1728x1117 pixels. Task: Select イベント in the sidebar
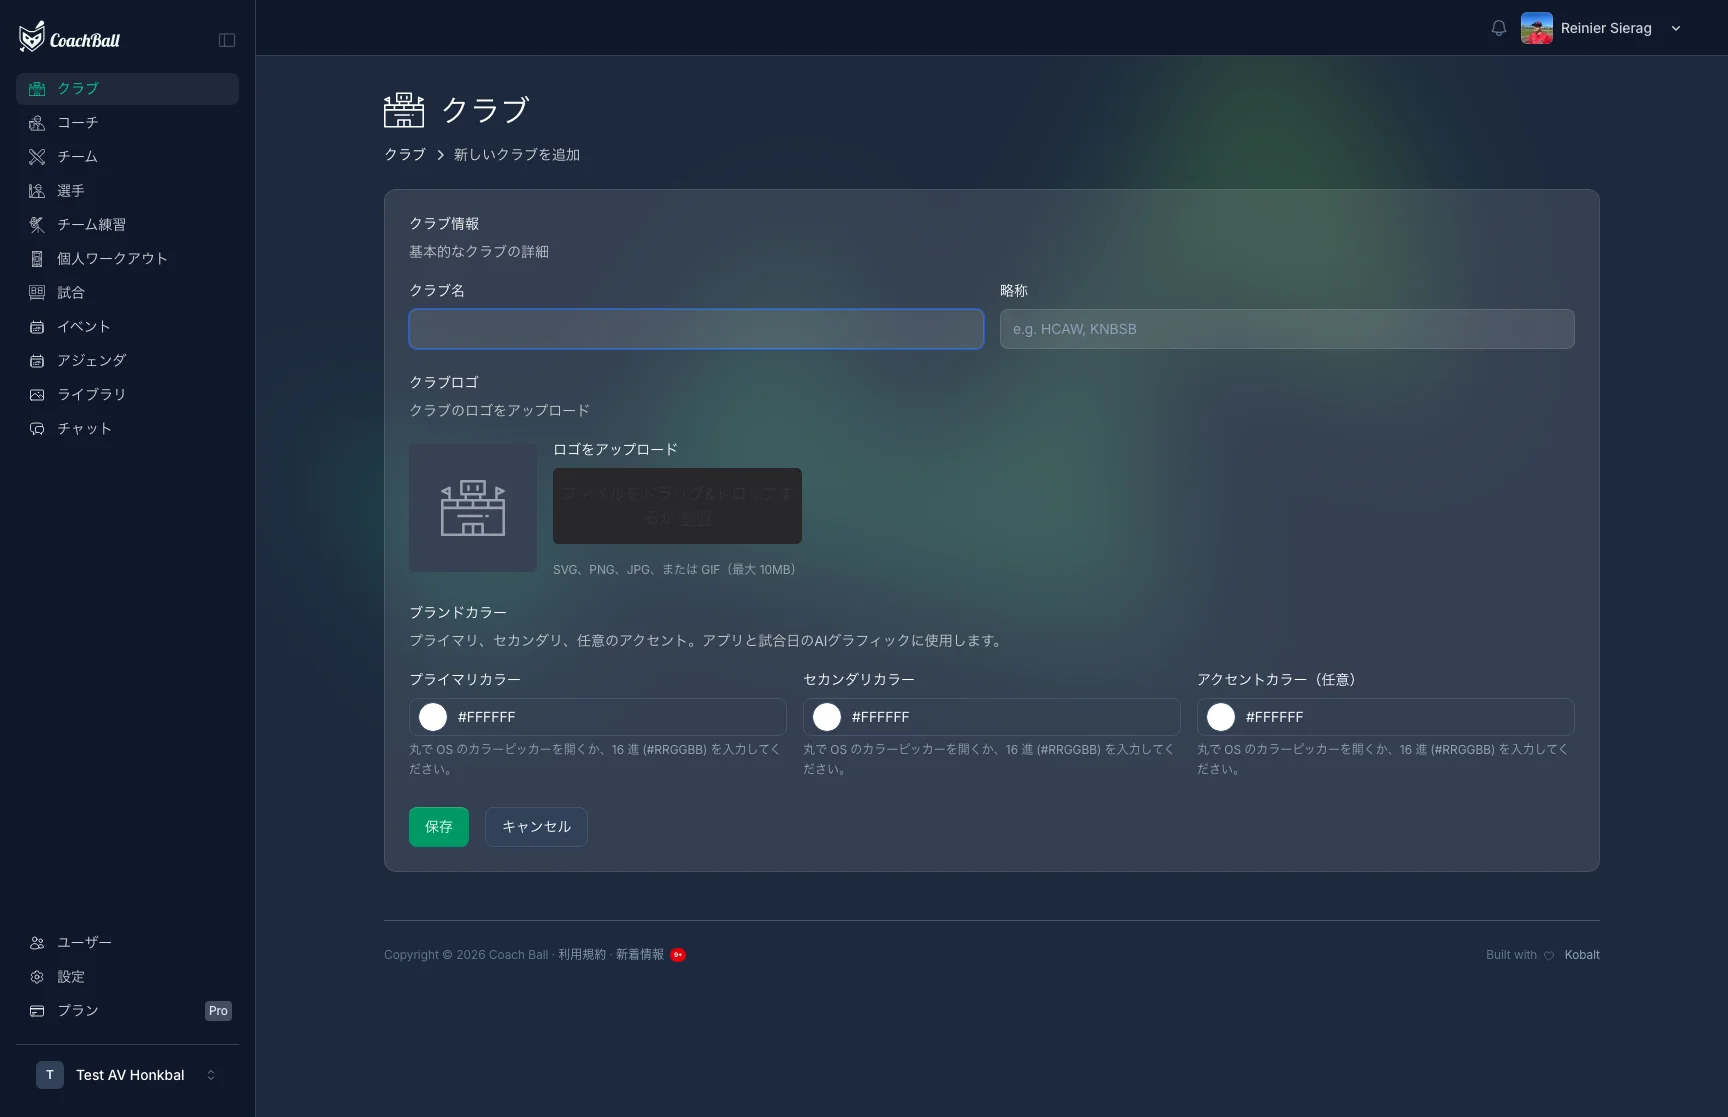click(x=127, y=326)
